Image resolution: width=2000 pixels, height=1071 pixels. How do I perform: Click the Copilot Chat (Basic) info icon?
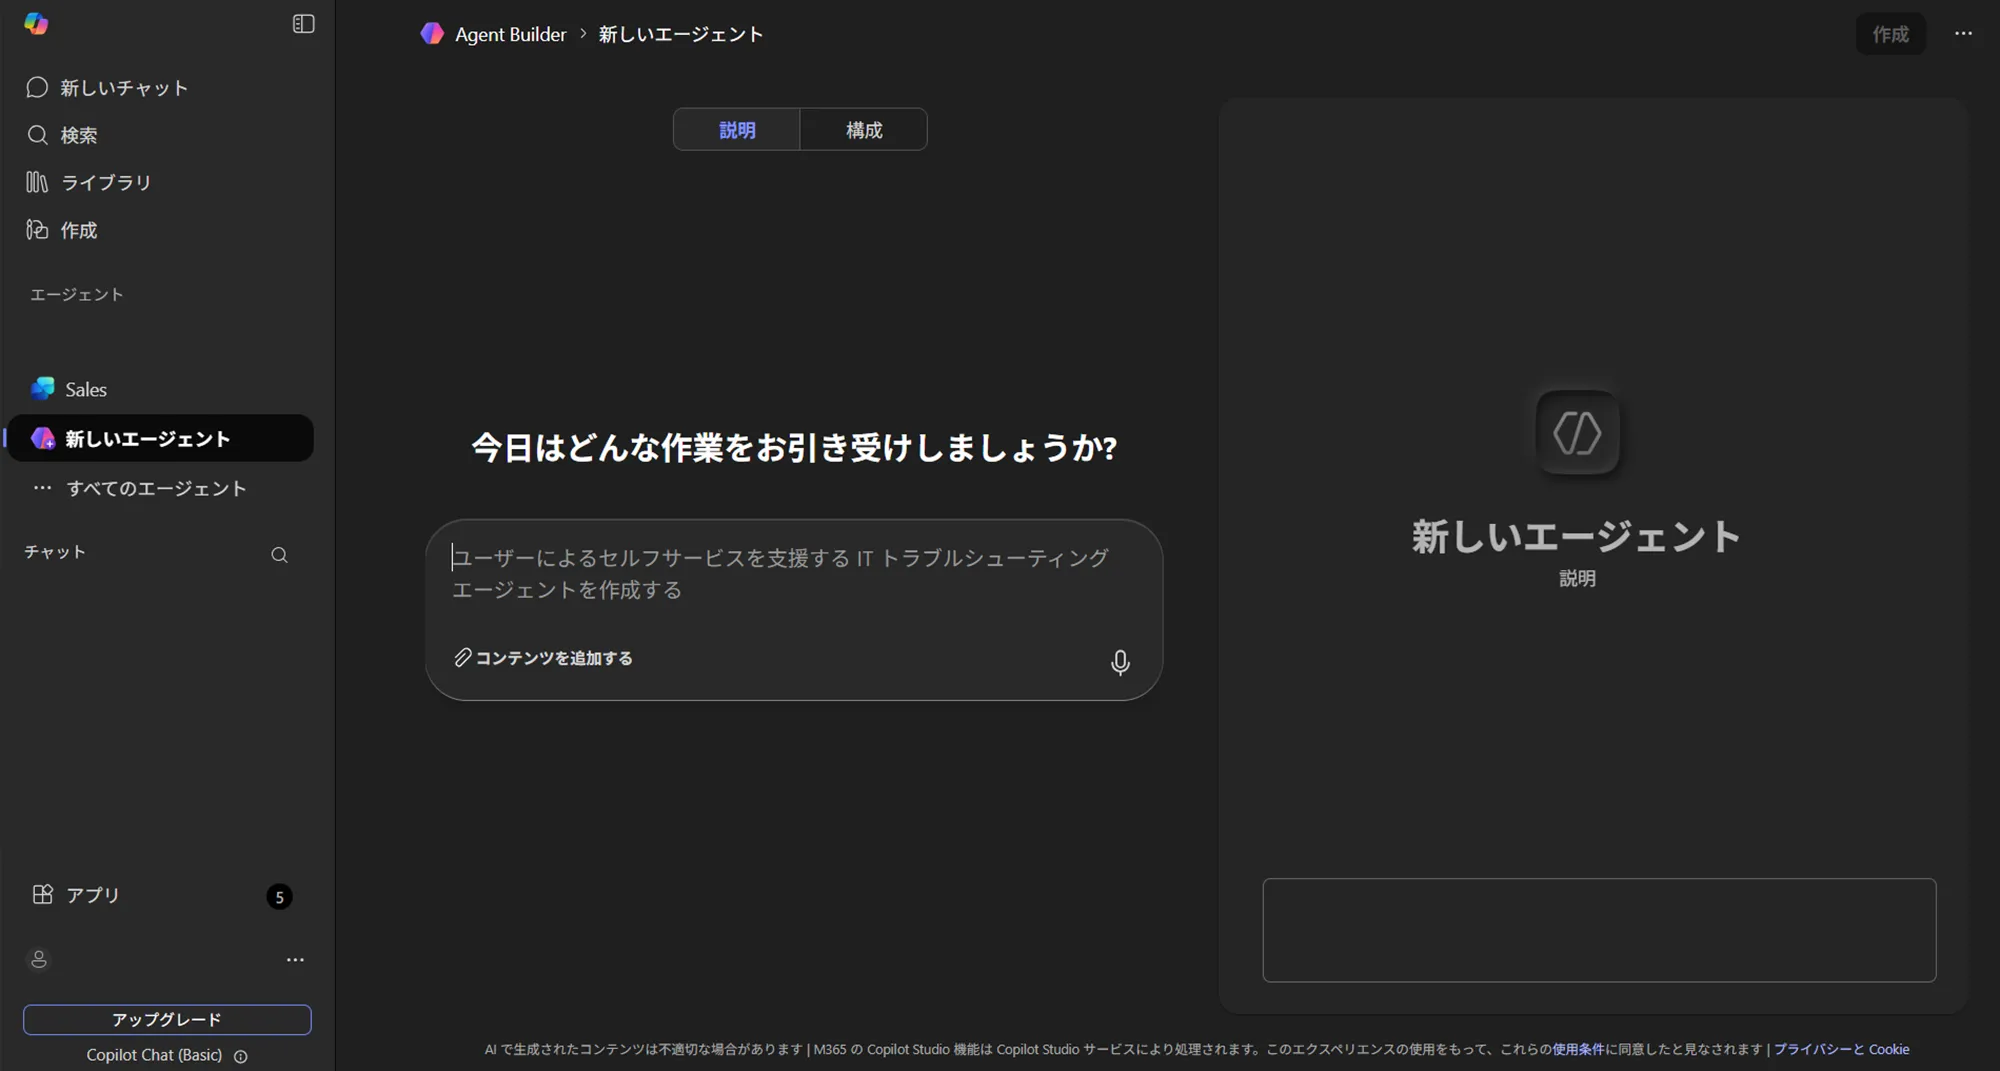[x=241, y=1056]
